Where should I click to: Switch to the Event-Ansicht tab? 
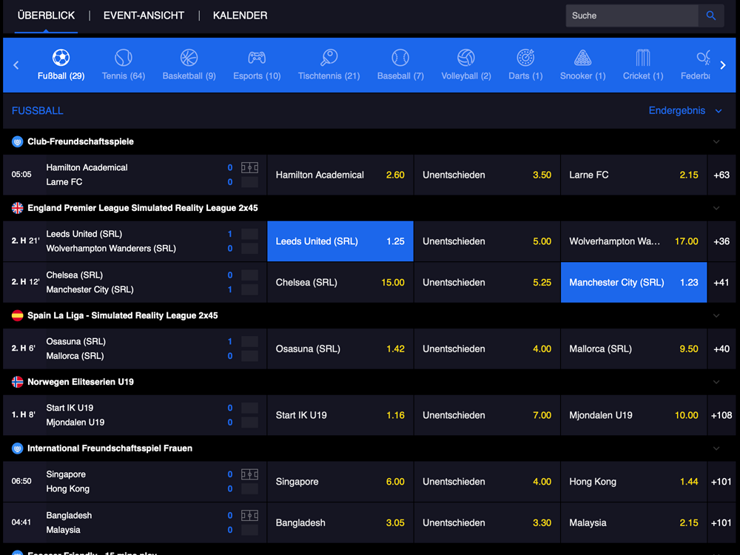coord(143,16)
